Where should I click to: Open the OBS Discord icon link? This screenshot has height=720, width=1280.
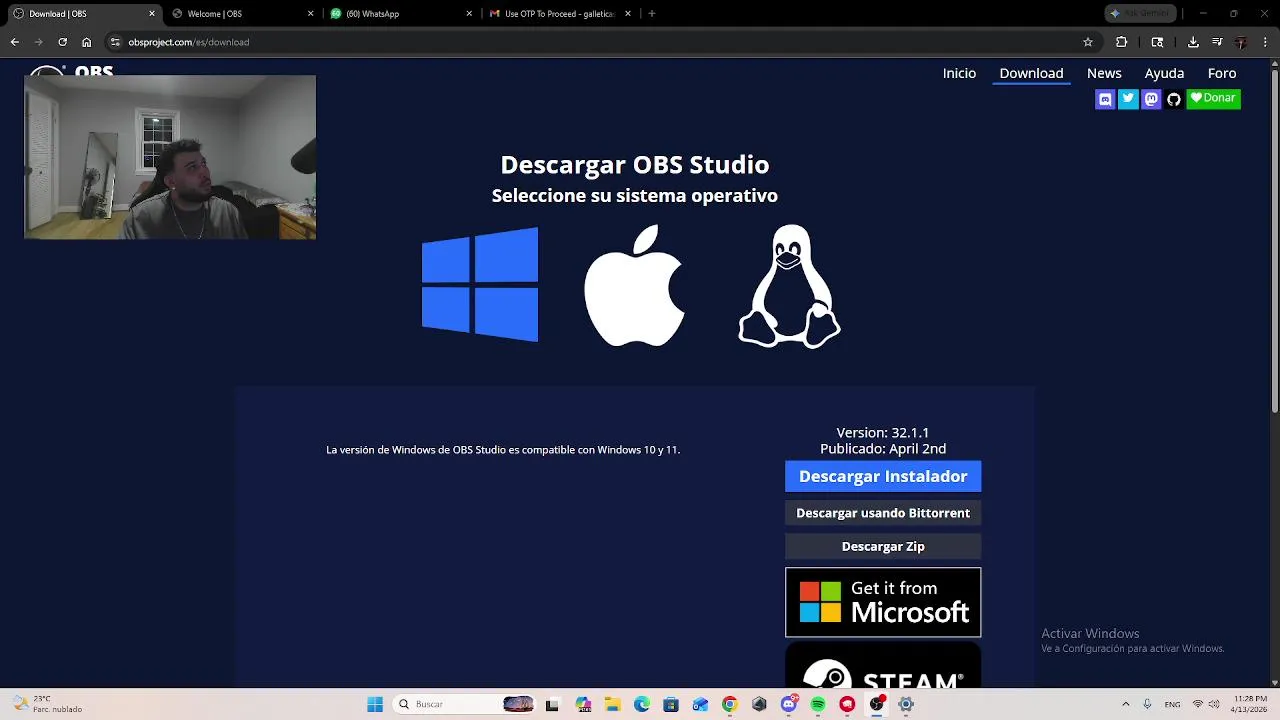pos(1105,98)
